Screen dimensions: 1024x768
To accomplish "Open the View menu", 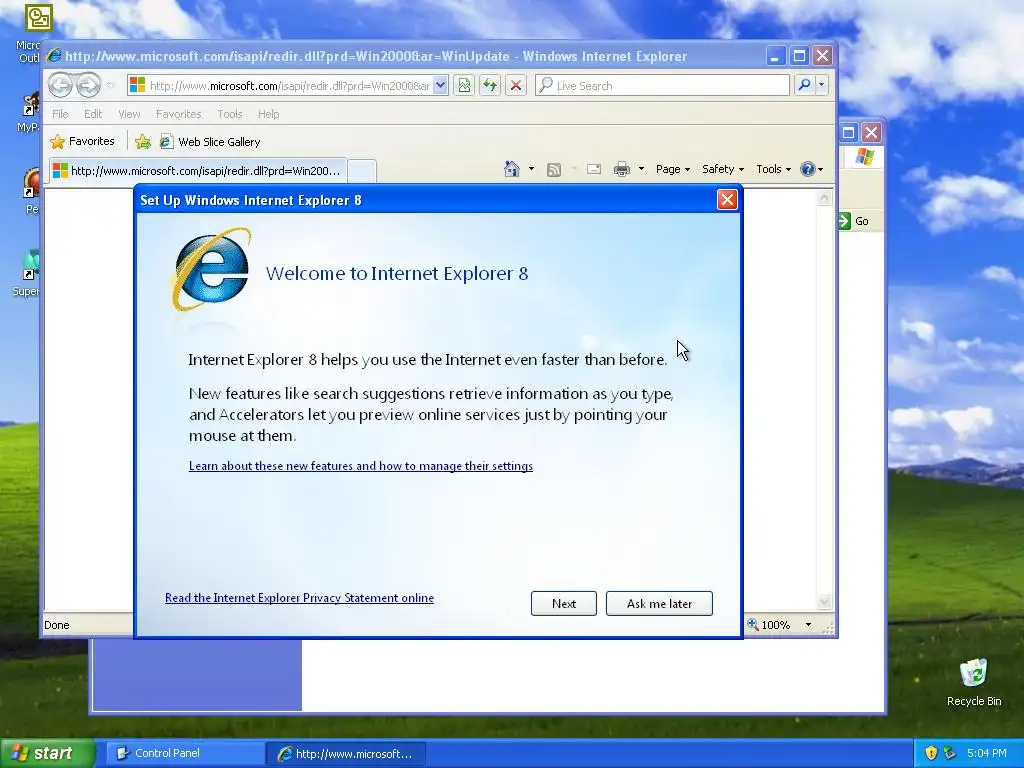I will pos(129,114).
